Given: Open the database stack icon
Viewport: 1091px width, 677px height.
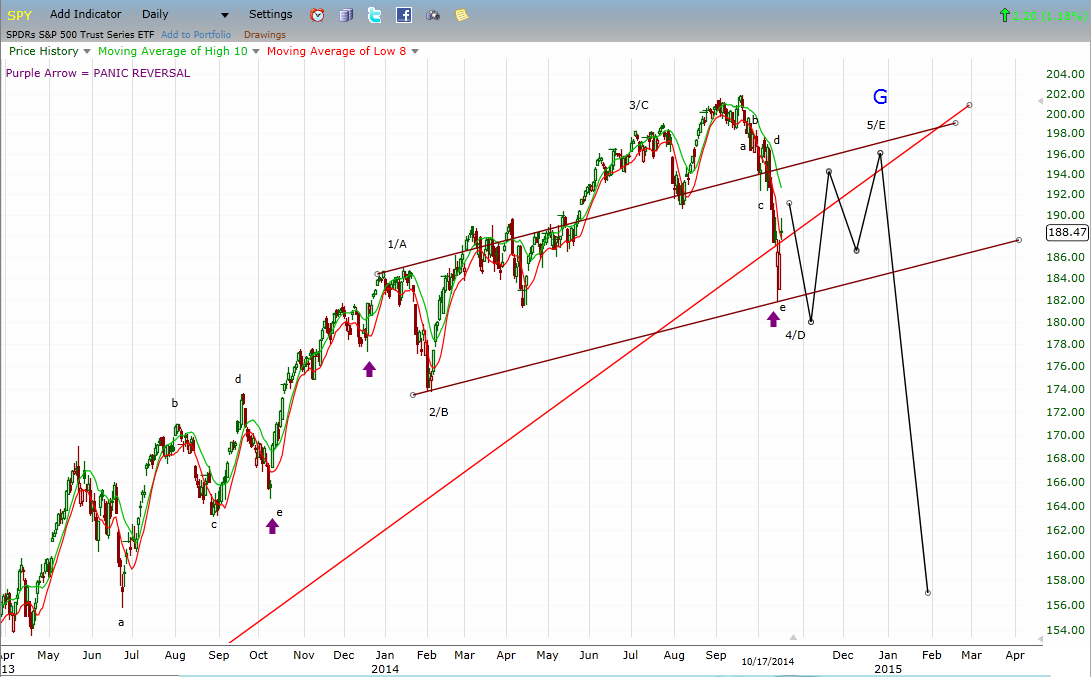Looking at the screenshot, I should (346, 15).
